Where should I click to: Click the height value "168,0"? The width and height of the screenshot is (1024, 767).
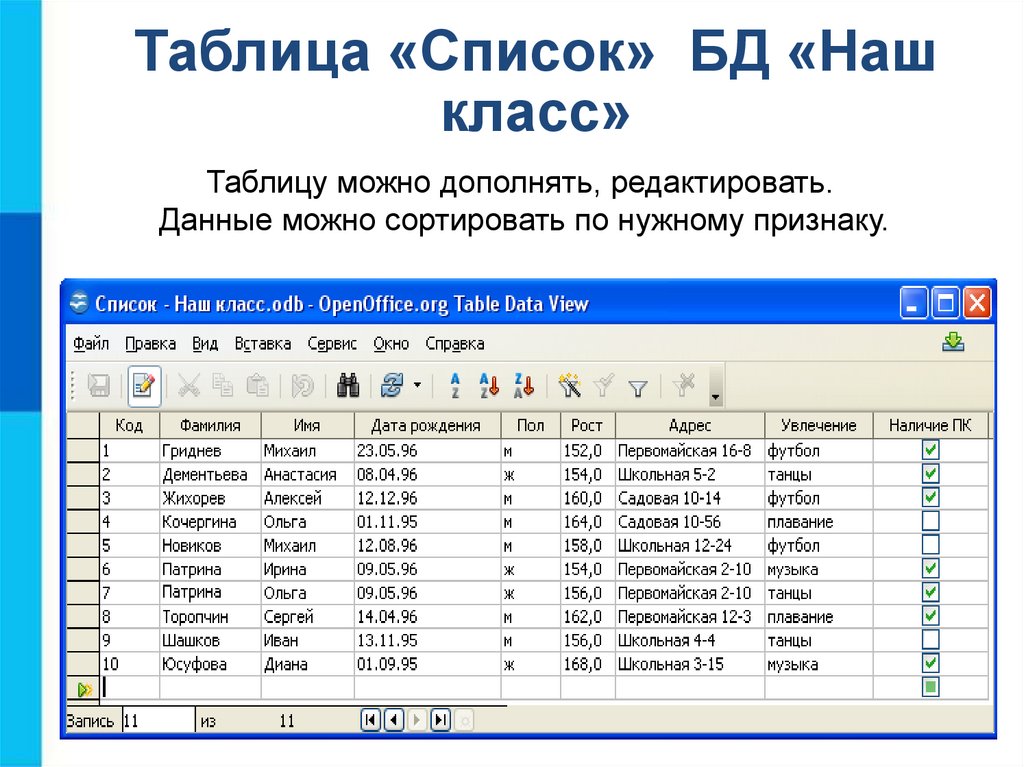coord(583,664)
